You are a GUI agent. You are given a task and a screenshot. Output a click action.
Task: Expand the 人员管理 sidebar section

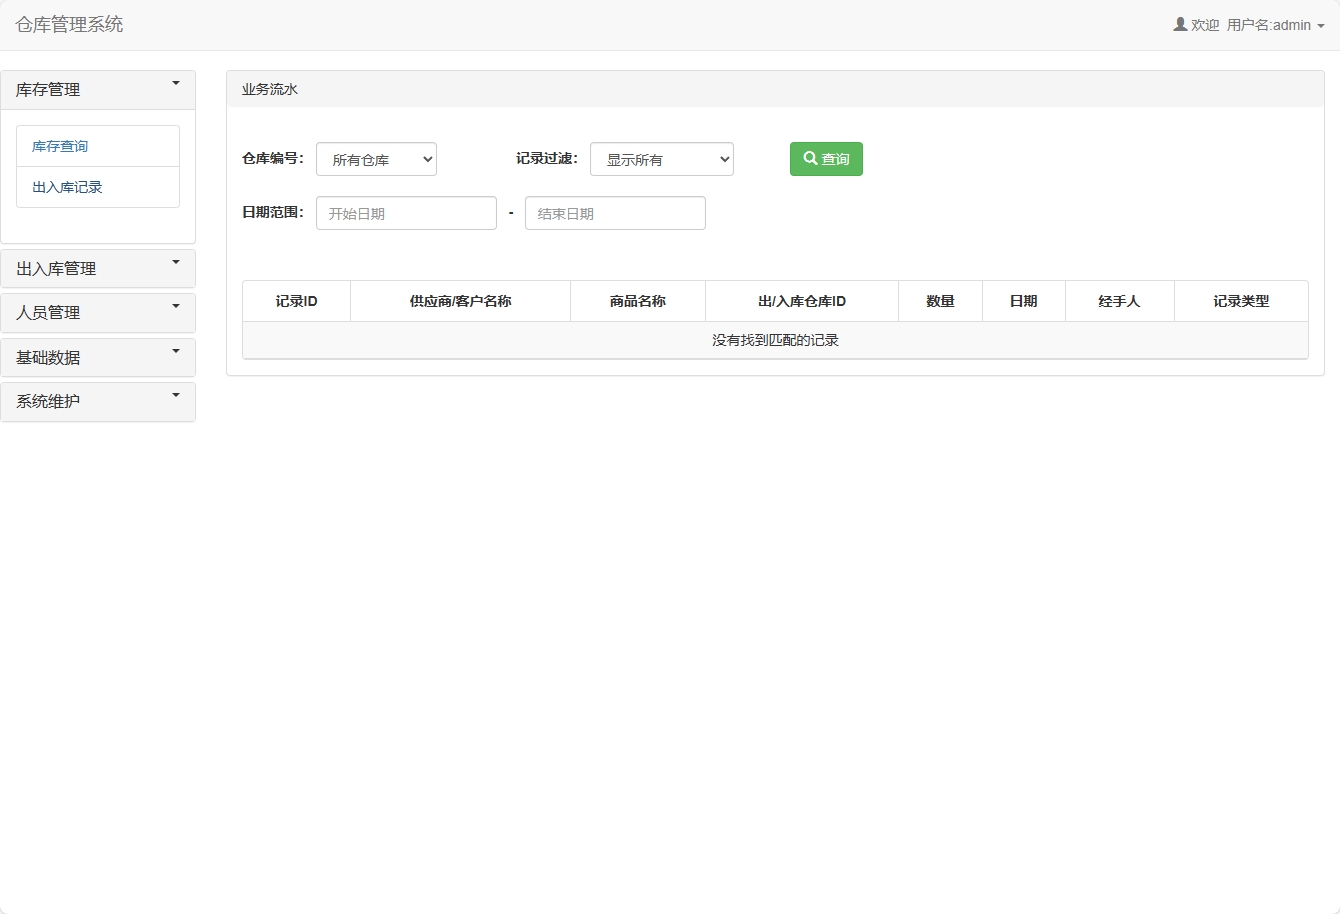97,312
